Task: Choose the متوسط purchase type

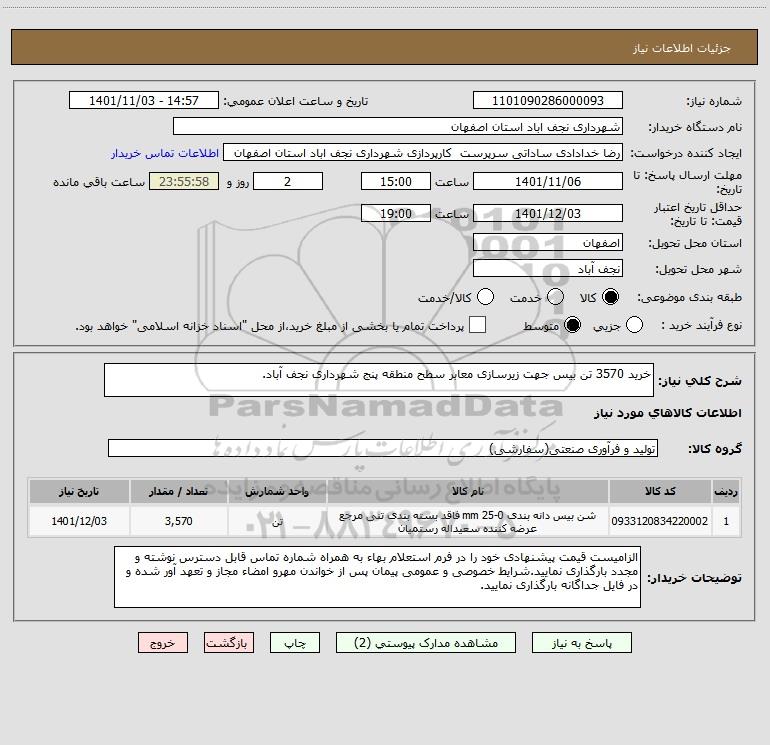Action: click(572, 325)
